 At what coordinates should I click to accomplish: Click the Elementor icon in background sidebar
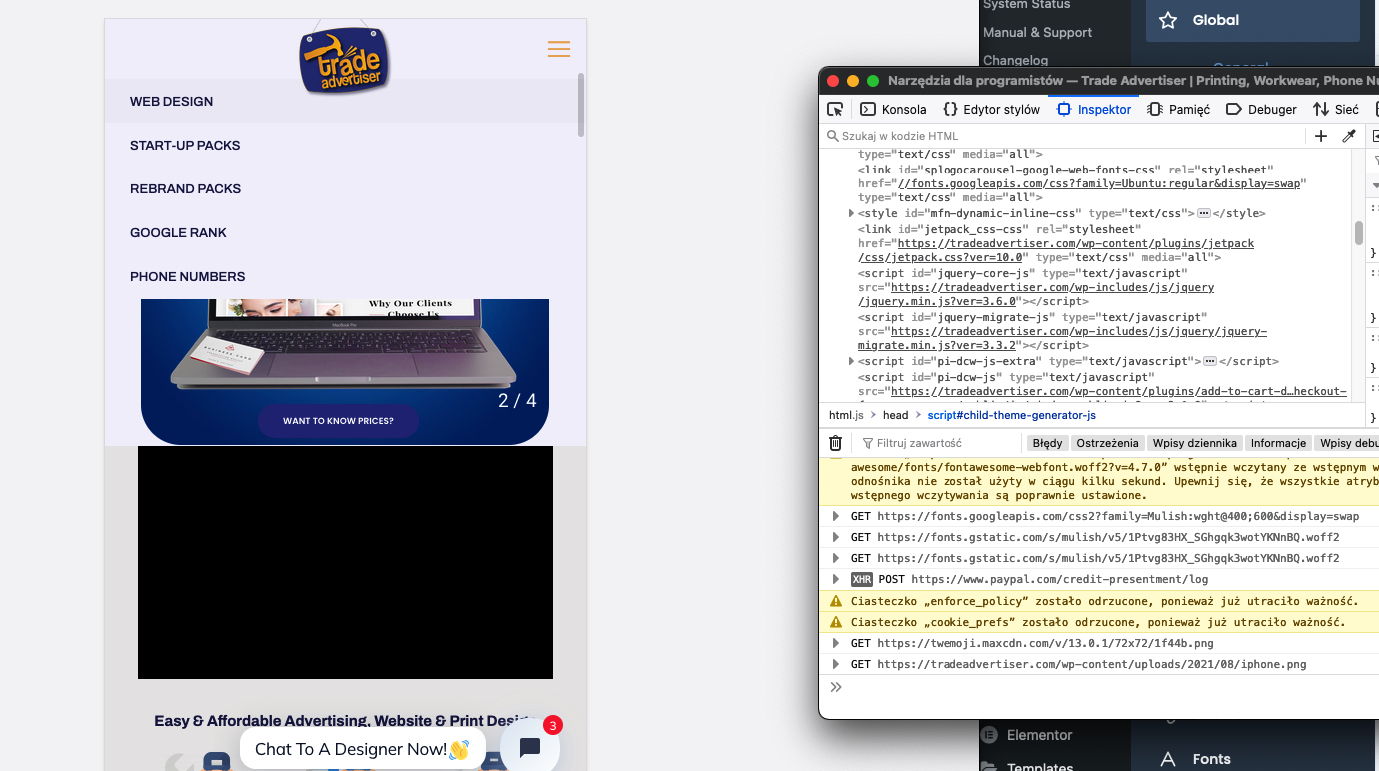pos(990,735)
